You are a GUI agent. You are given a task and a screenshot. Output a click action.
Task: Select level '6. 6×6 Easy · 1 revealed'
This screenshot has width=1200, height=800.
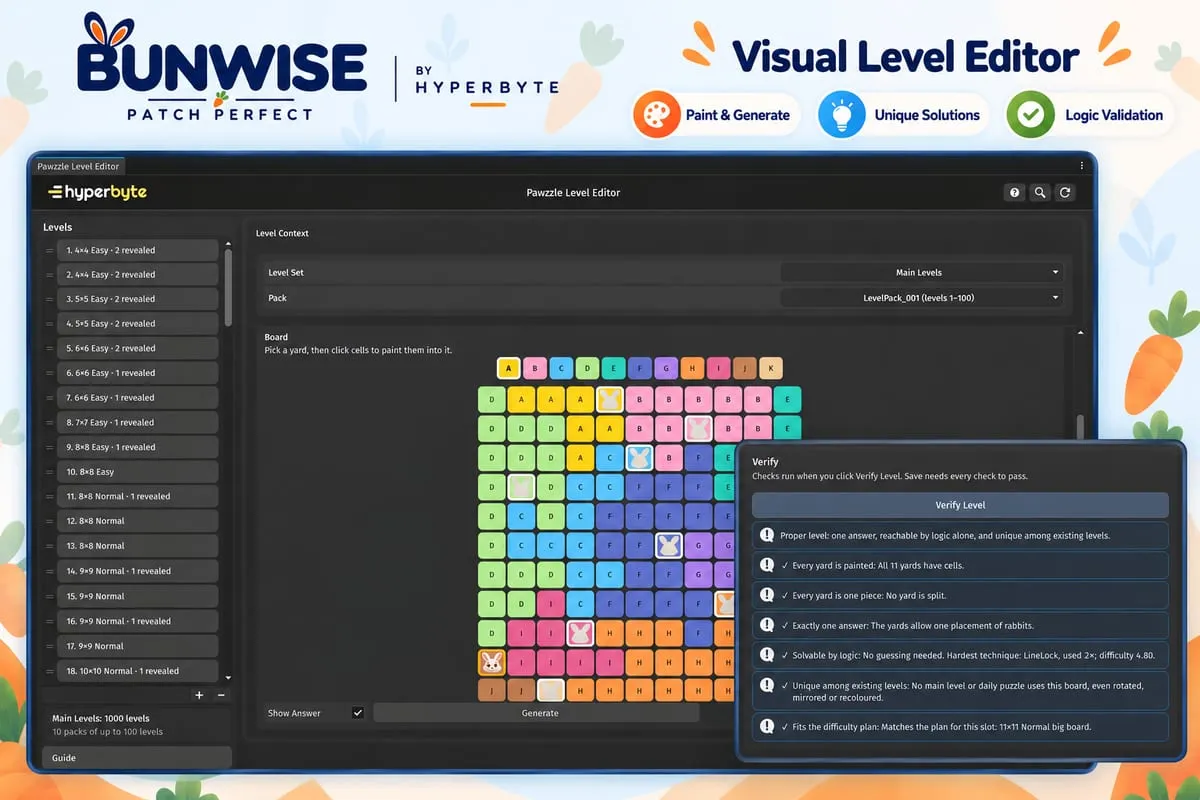(x=138, y=373)
